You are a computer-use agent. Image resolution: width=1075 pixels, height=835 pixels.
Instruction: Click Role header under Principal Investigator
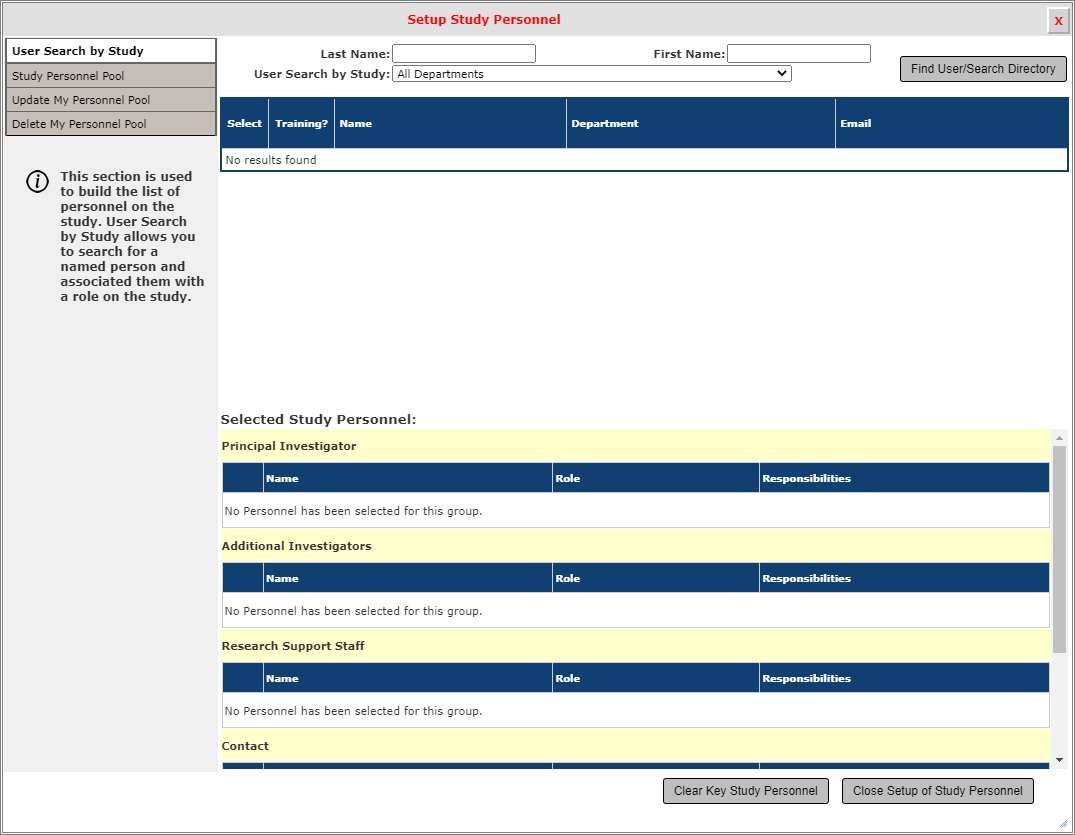(x=656, y=478)
